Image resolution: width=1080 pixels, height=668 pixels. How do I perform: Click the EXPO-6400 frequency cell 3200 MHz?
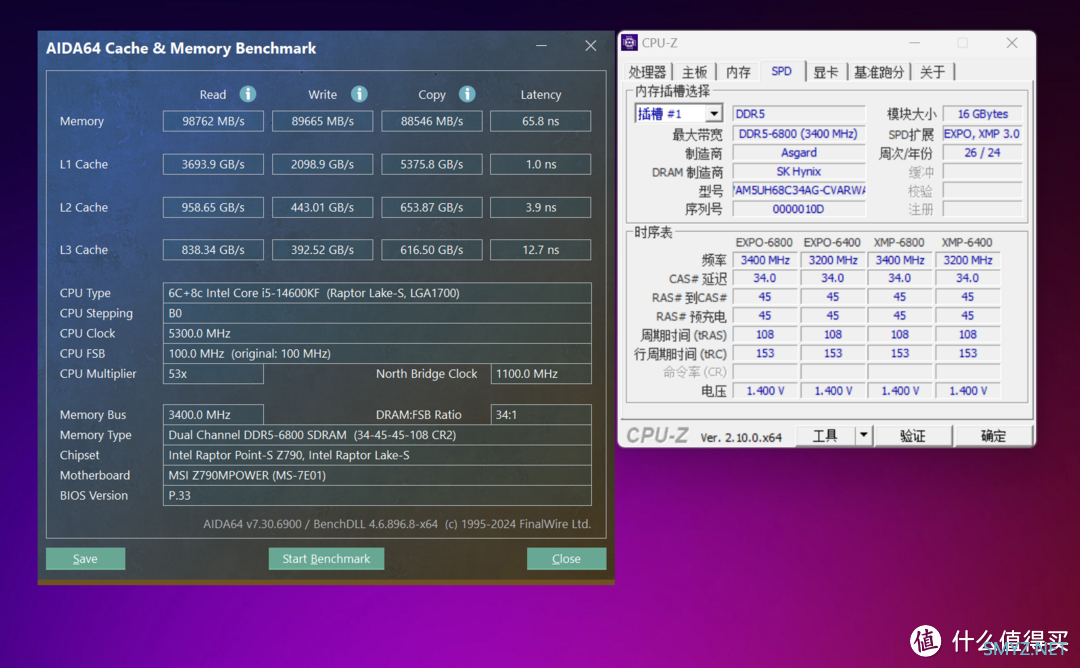[x=833, y=260]
